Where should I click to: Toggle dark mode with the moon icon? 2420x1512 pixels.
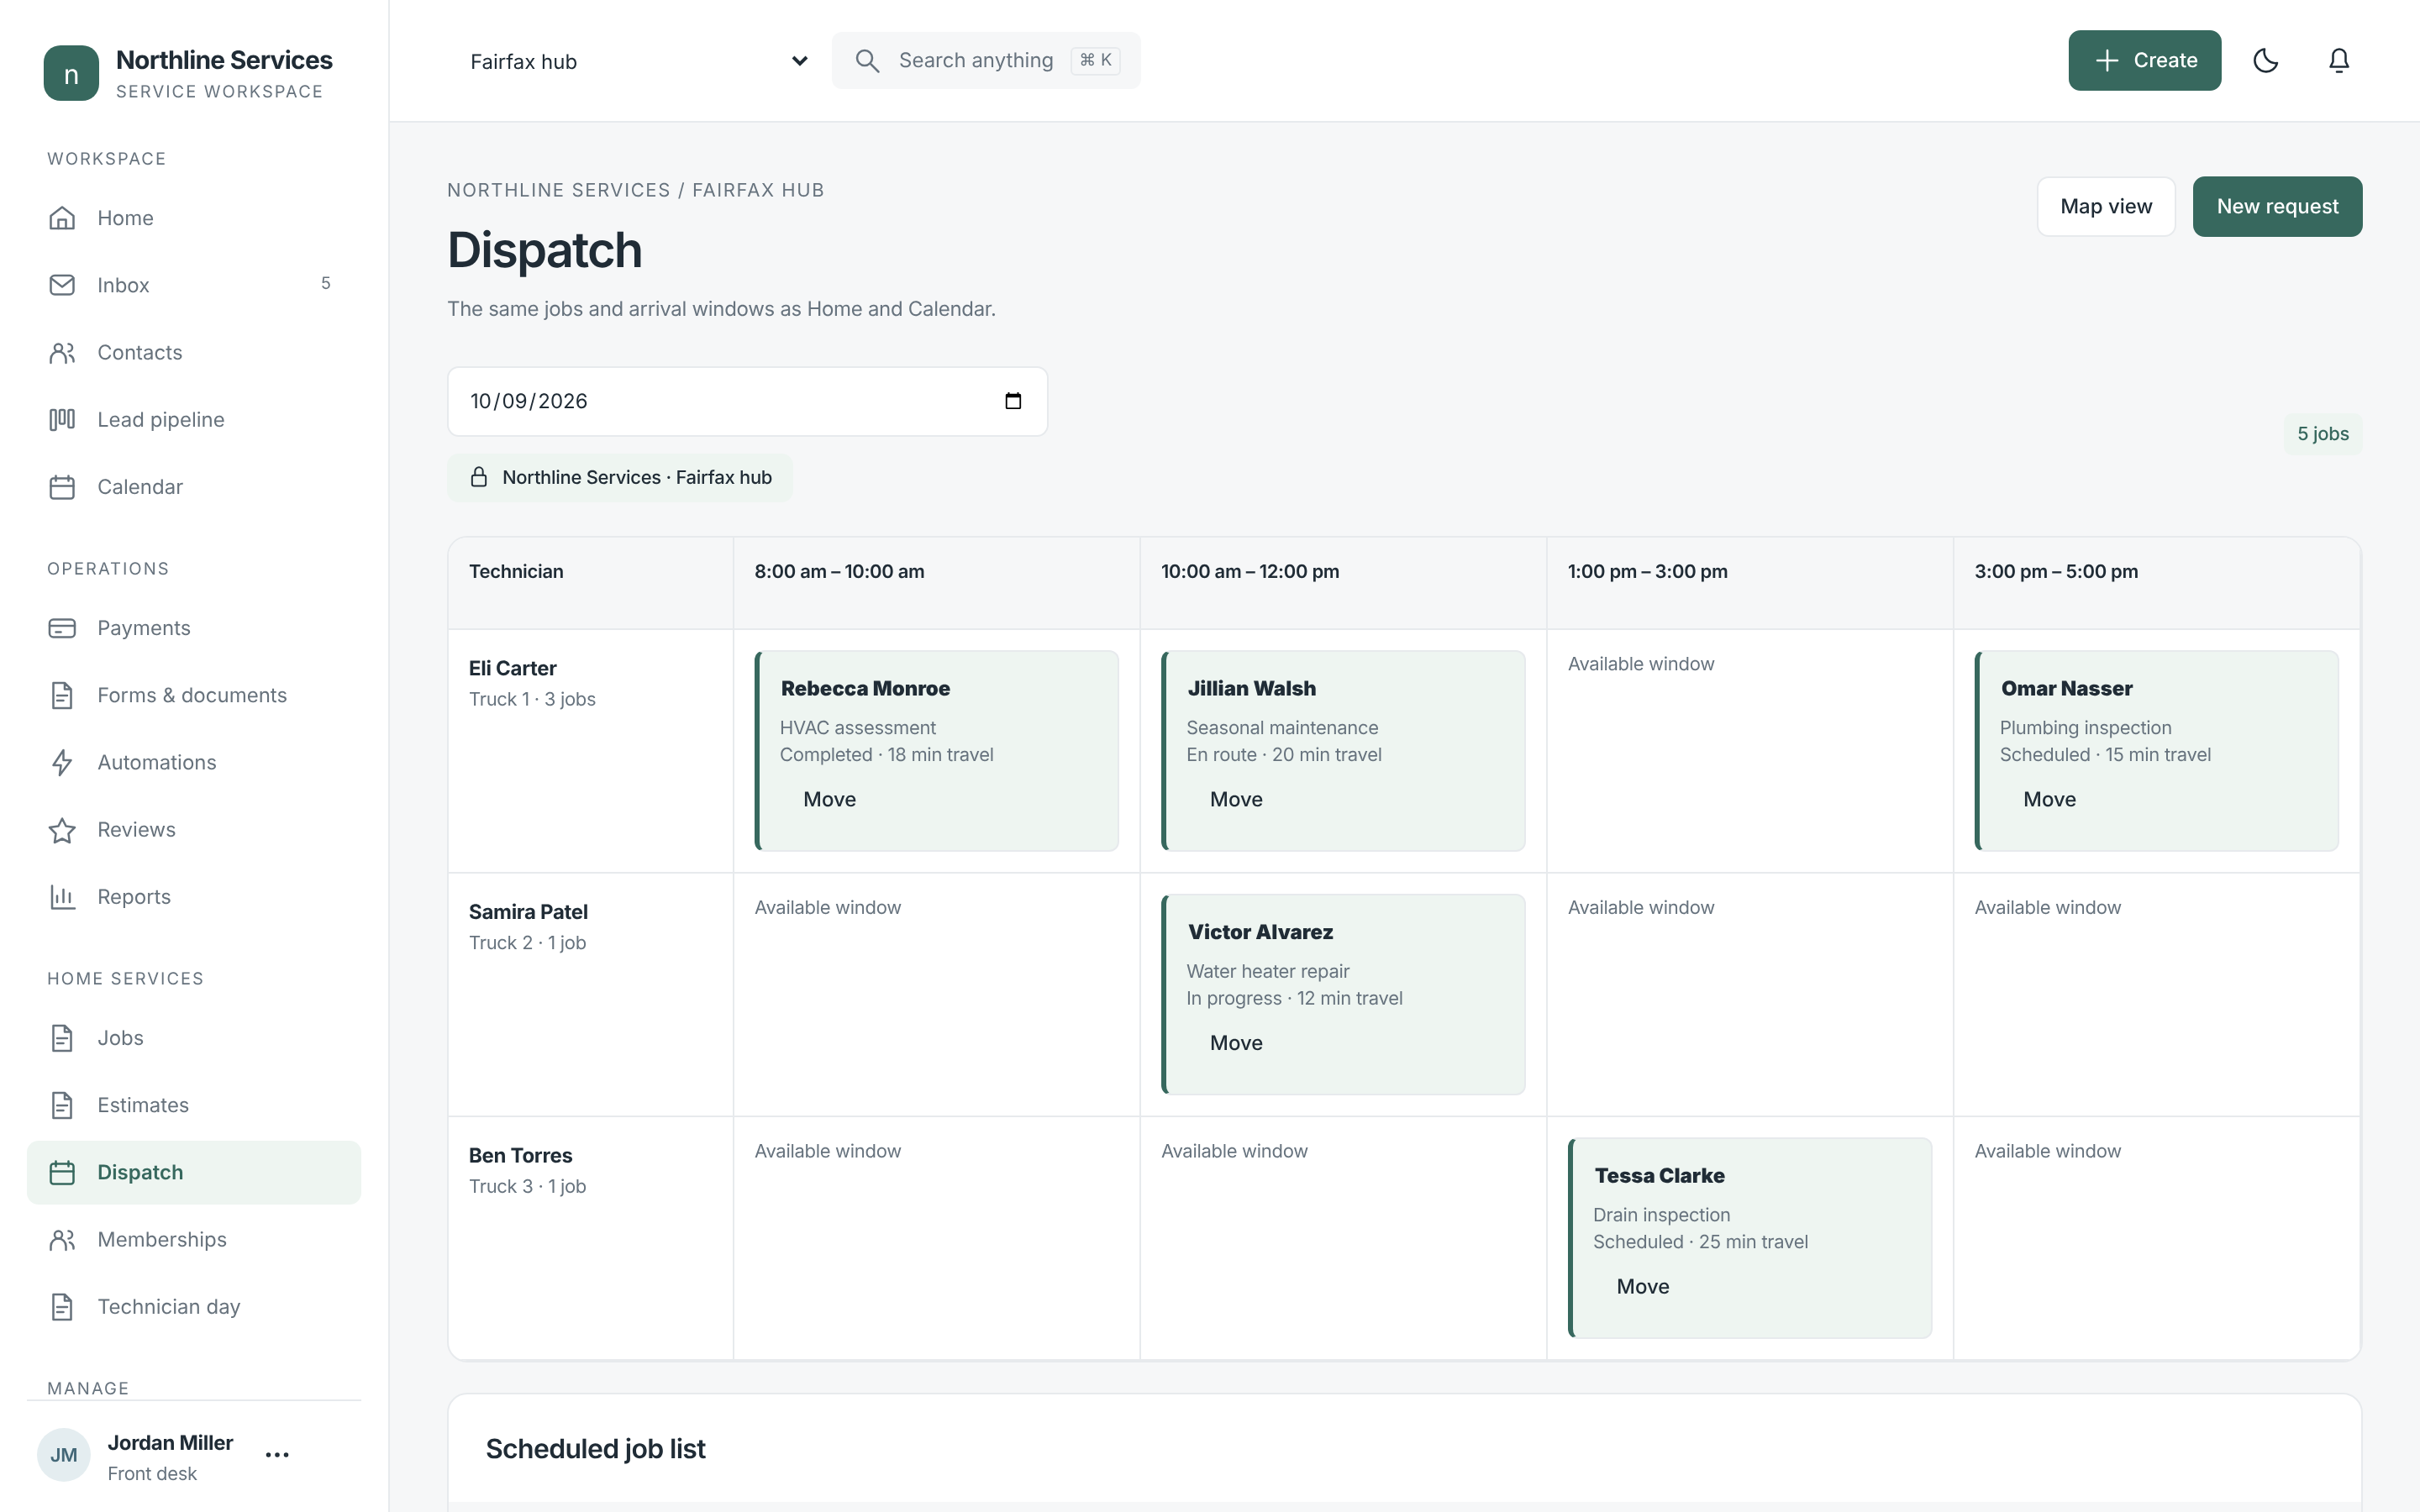pyautogui.click(x=2265, y=61)
